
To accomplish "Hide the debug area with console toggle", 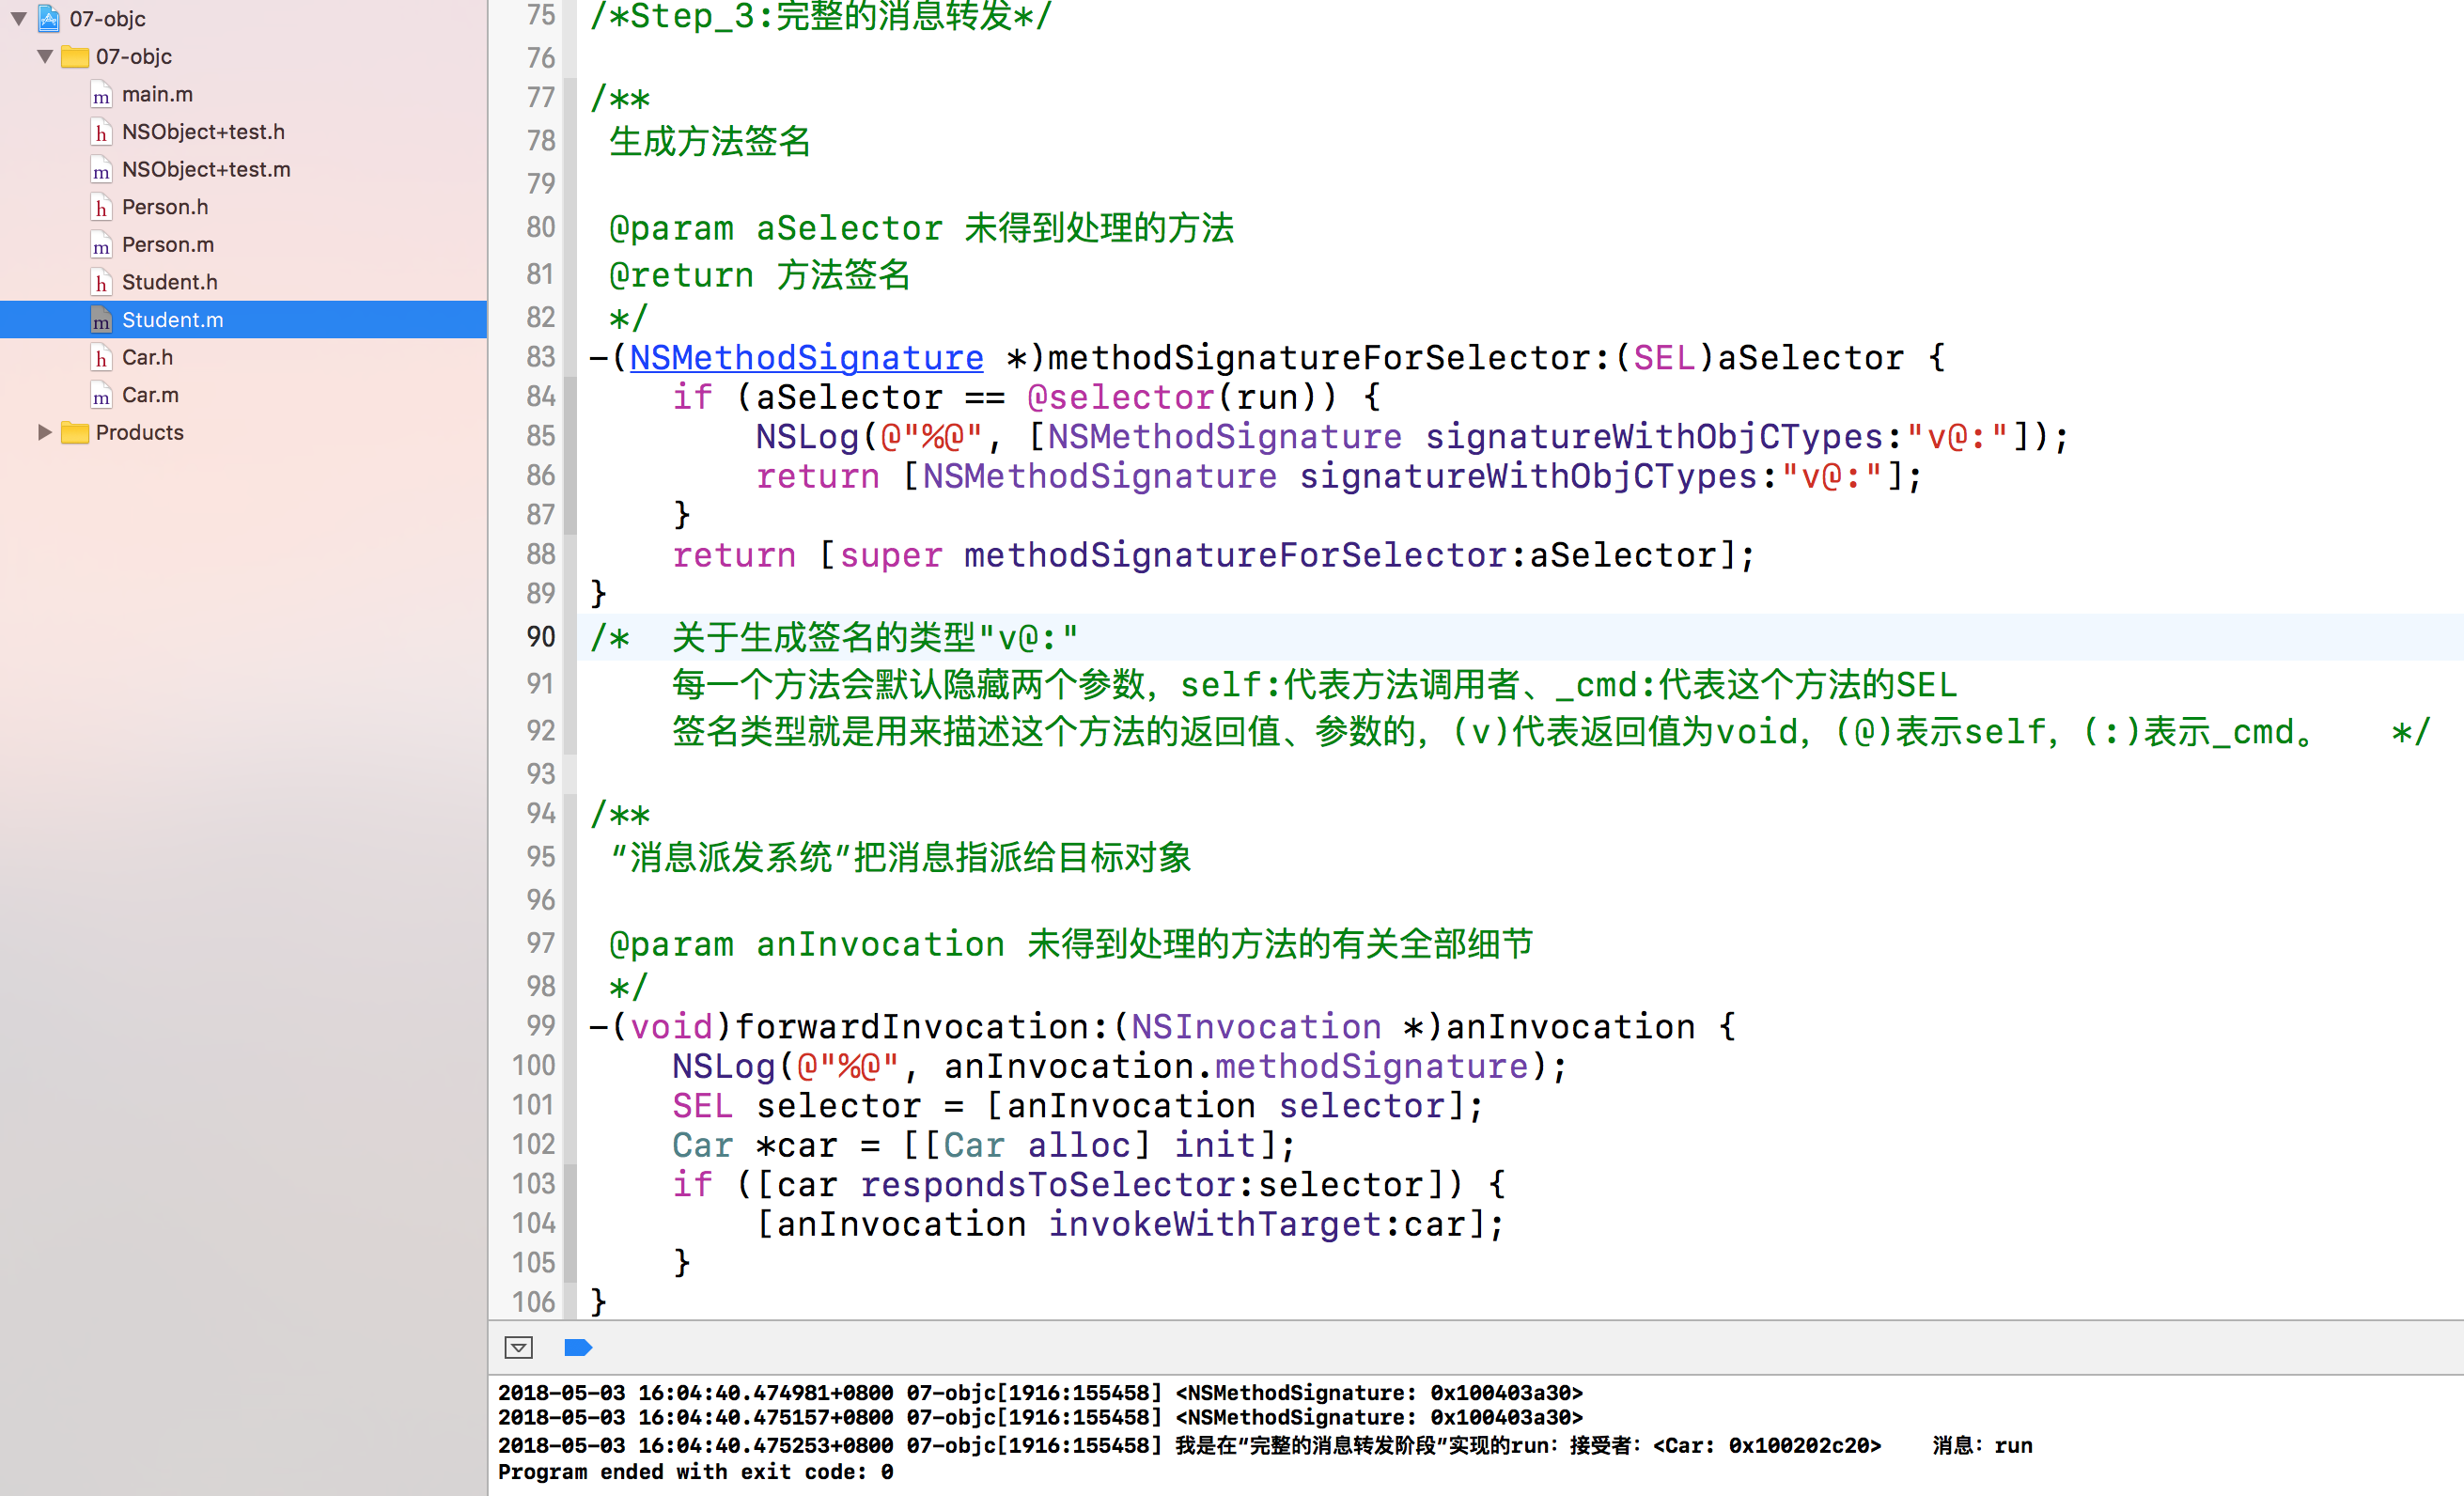I will pos(518,1347).
